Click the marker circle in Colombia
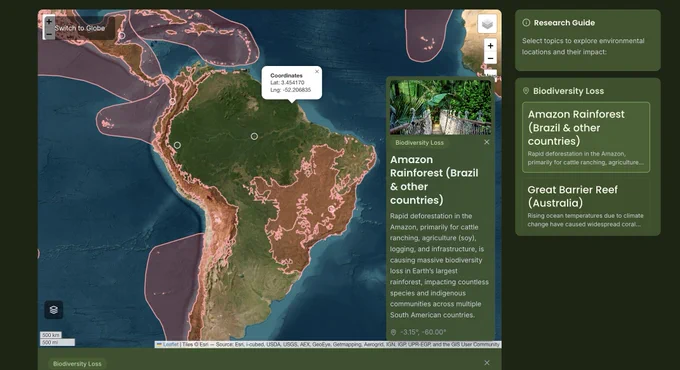The width and height of the screenshot is (680, 370). click(x=173, y=102)
